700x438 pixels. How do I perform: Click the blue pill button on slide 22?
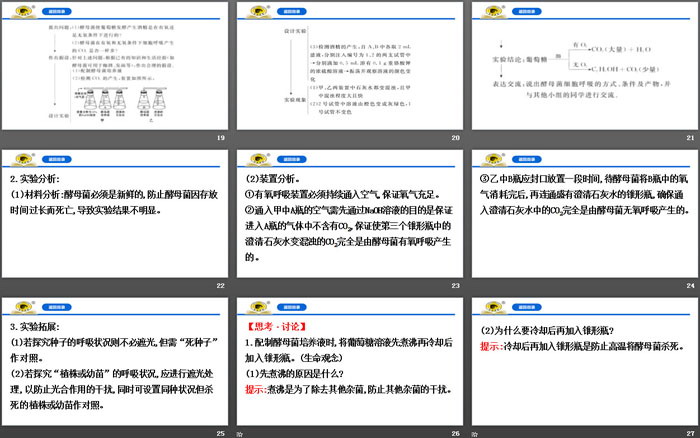tap(57, 159)
